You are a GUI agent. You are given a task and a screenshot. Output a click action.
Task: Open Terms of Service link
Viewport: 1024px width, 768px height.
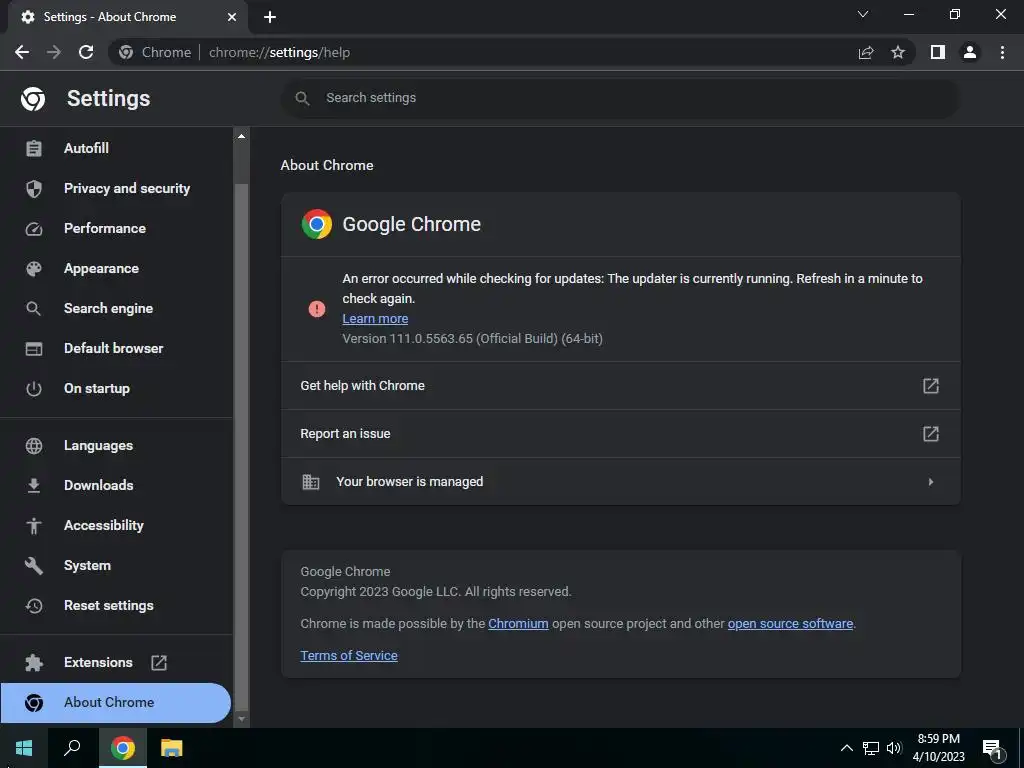[349, 656]
